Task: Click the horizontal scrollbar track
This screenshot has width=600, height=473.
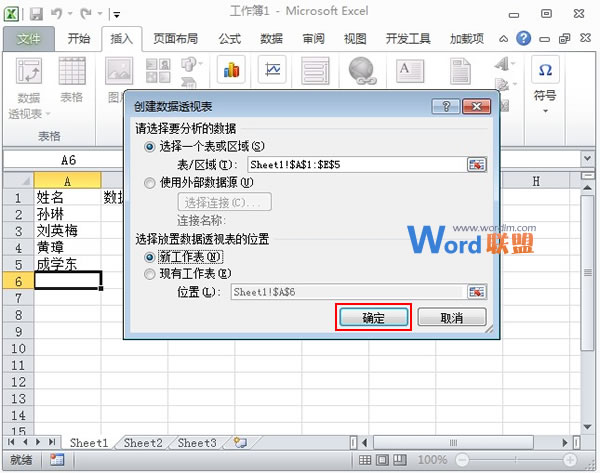Action: click(453, 443)
